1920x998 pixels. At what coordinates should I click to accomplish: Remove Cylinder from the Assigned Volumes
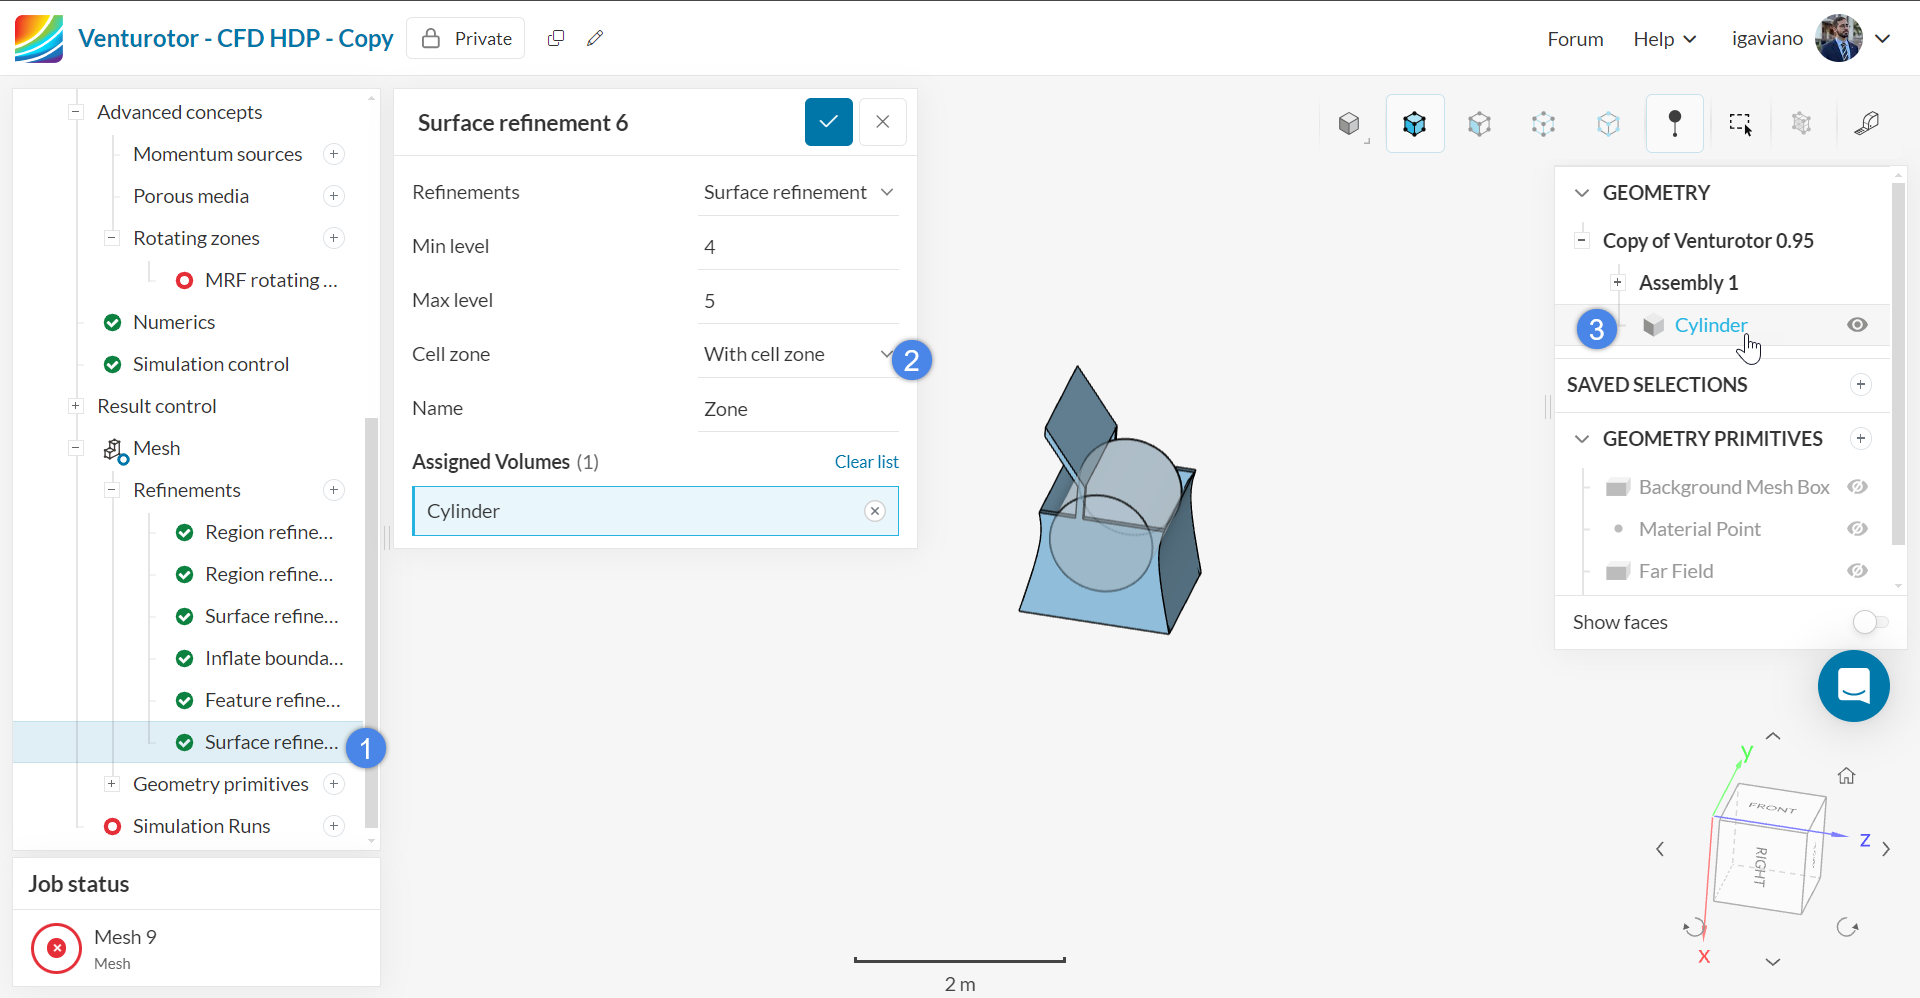875,511
